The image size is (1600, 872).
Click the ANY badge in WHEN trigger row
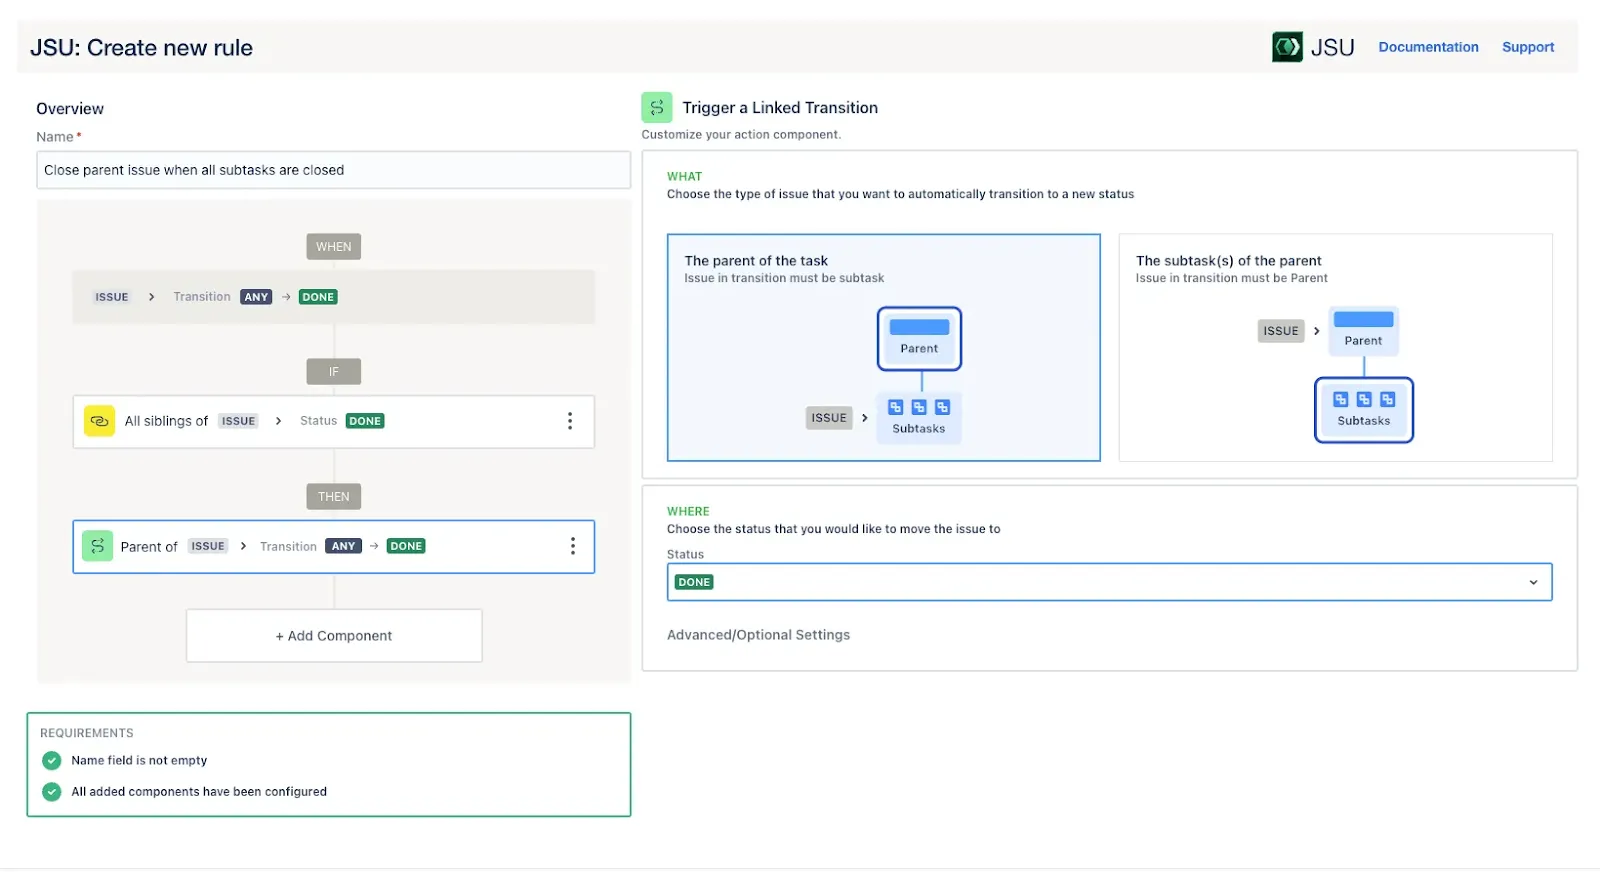click(256, 297)
